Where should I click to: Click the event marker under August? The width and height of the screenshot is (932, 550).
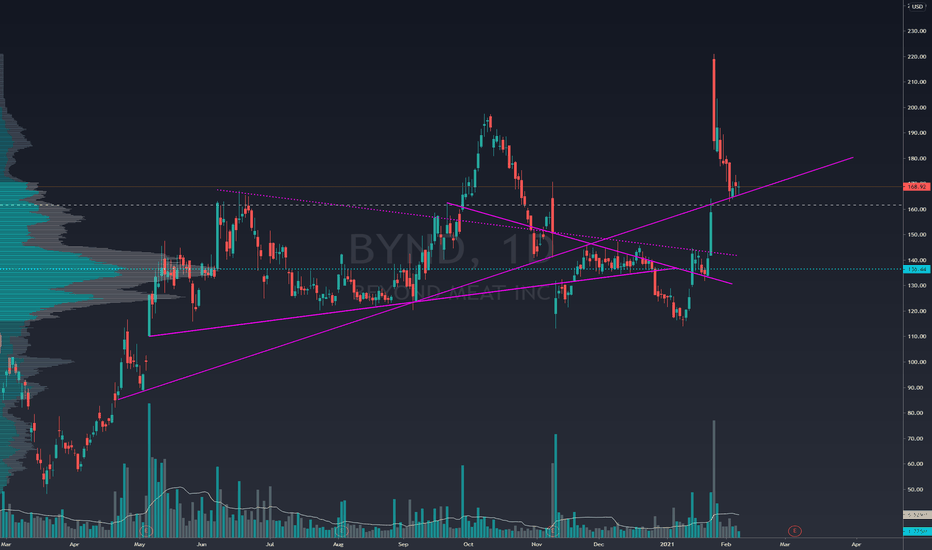(341, 530)
